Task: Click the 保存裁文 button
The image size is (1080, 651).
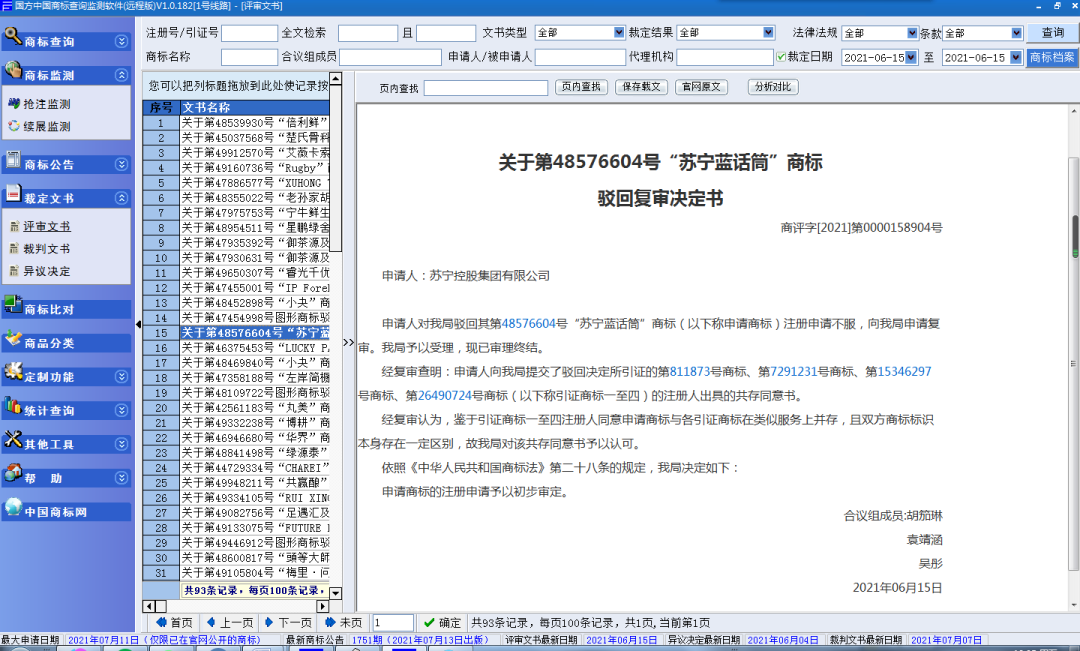Action: [641, 87]
